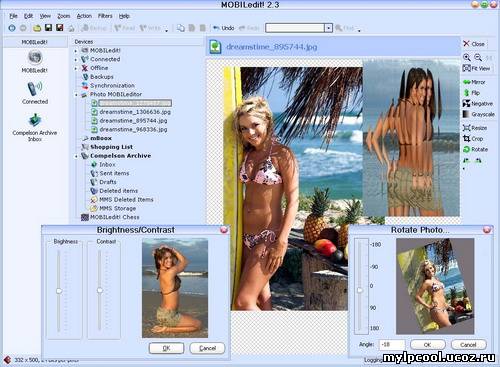The image size is (500, 367).
Task: Click the Brightness slider handle
Action: pyautogui.click(x=59, y=291)
